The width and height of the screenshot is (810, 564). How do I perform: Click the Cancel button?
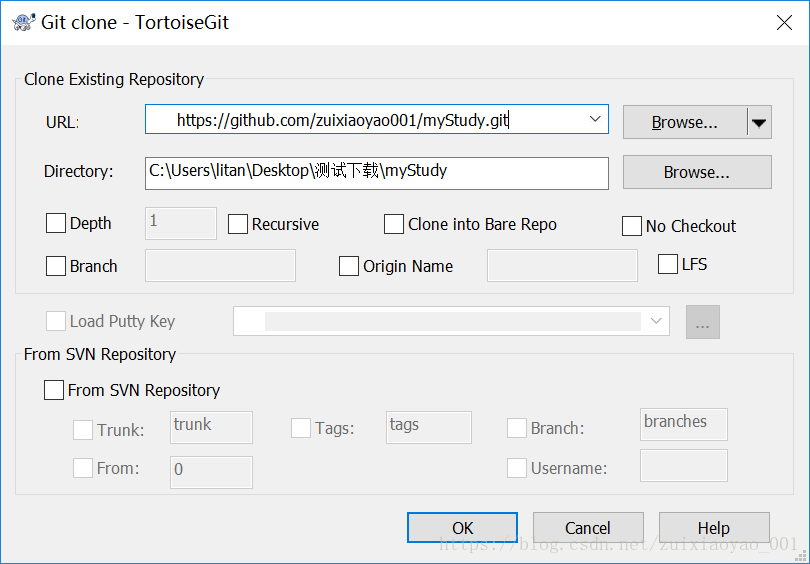588,528
